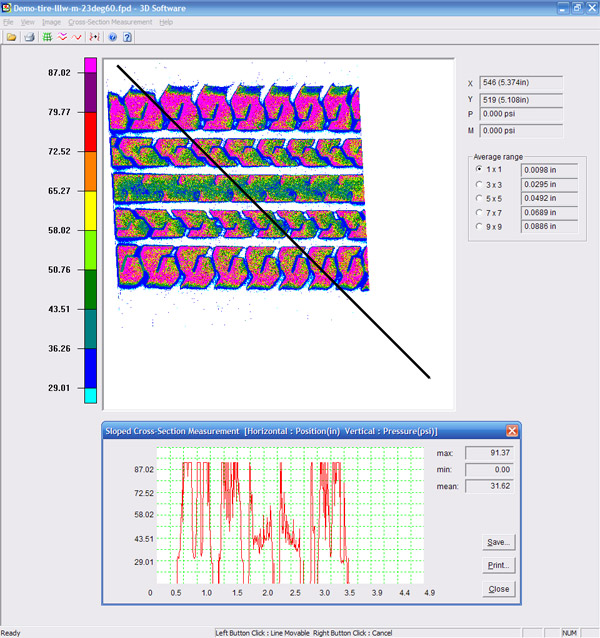Click the orange swatch in pressure legend
The image size is (600, 638).
[90, 171]
